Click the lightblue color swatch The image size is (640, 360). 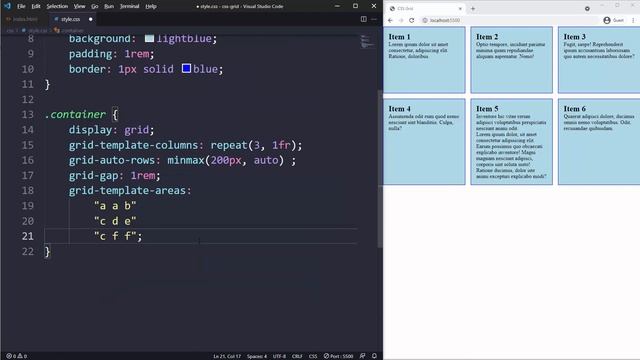[x=149, y=38]
